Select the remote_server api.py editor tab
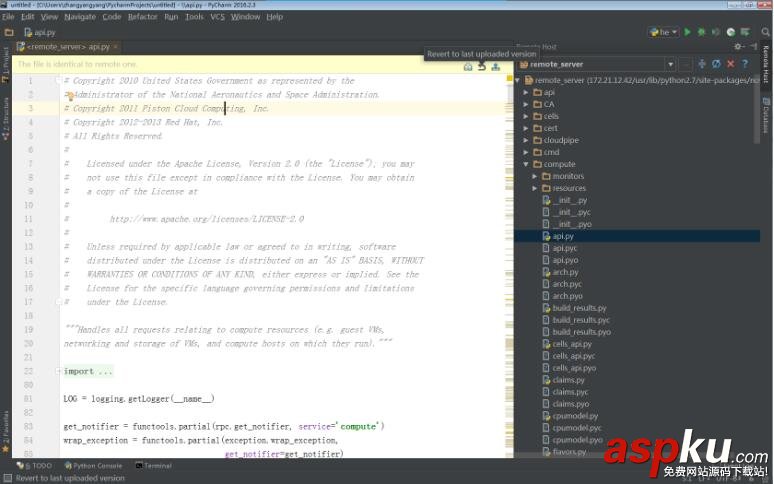 [x=68, y=47]
